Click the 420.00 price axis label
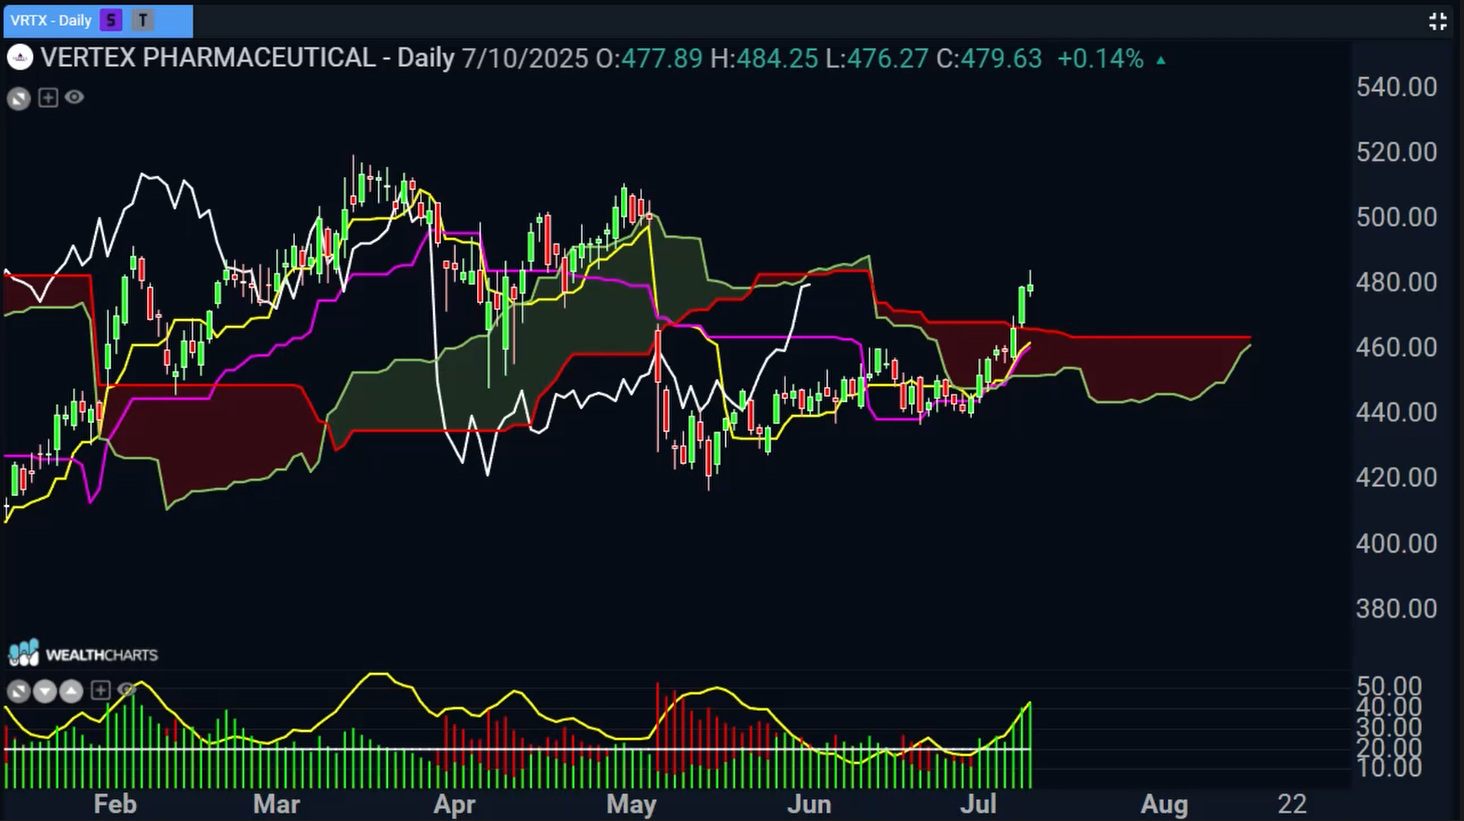This screenshot has height=821, width=1464. point(1396,477)
